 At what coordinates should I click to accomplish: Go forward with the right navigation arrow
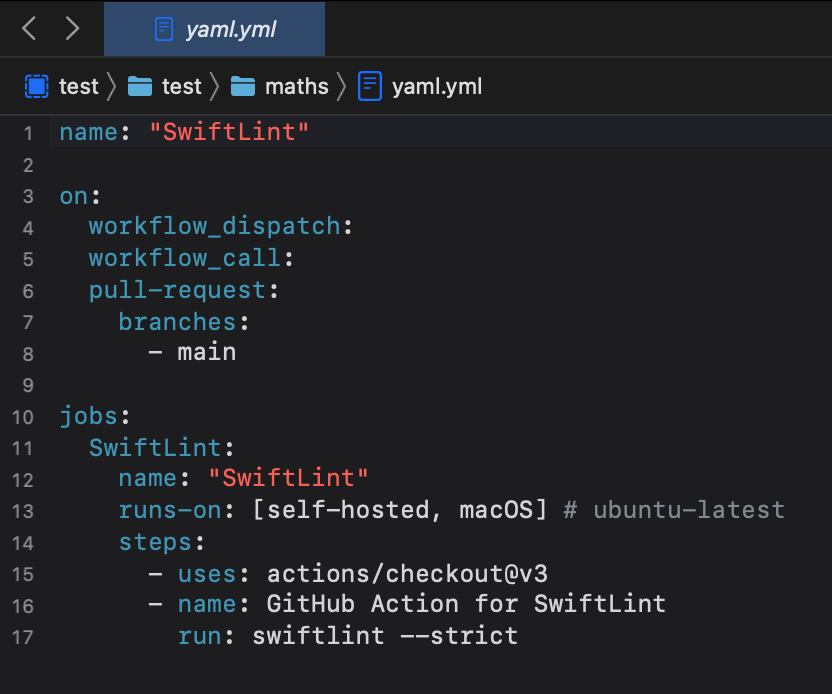coord(72,28)
